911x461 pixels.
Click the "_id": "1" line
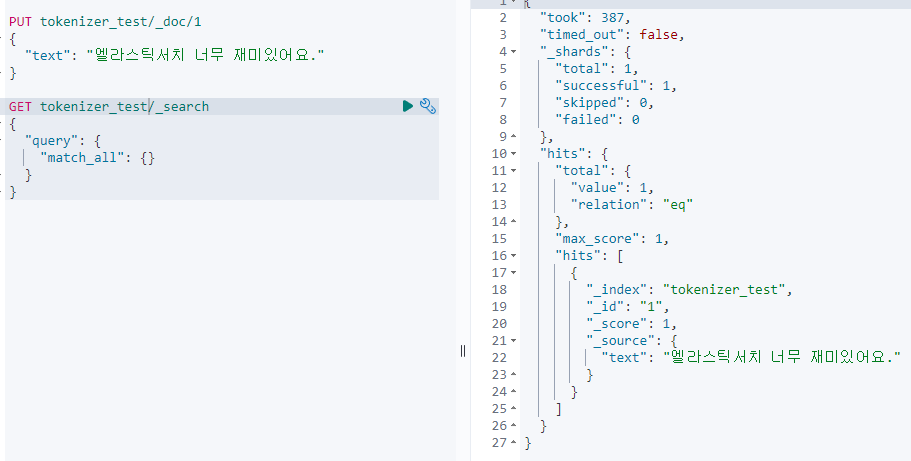point(627,306)
